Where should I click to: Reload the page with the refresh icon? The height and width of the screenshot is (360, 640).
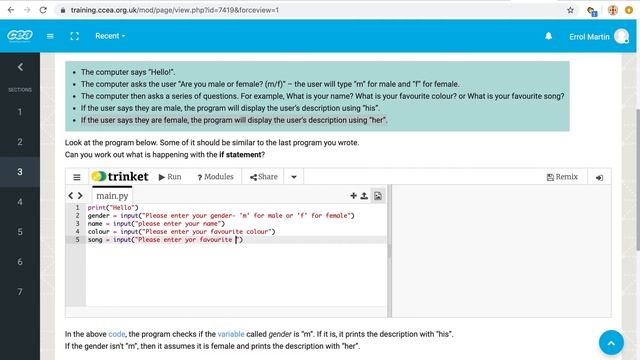pyautogui.click(x=43, y=10)
